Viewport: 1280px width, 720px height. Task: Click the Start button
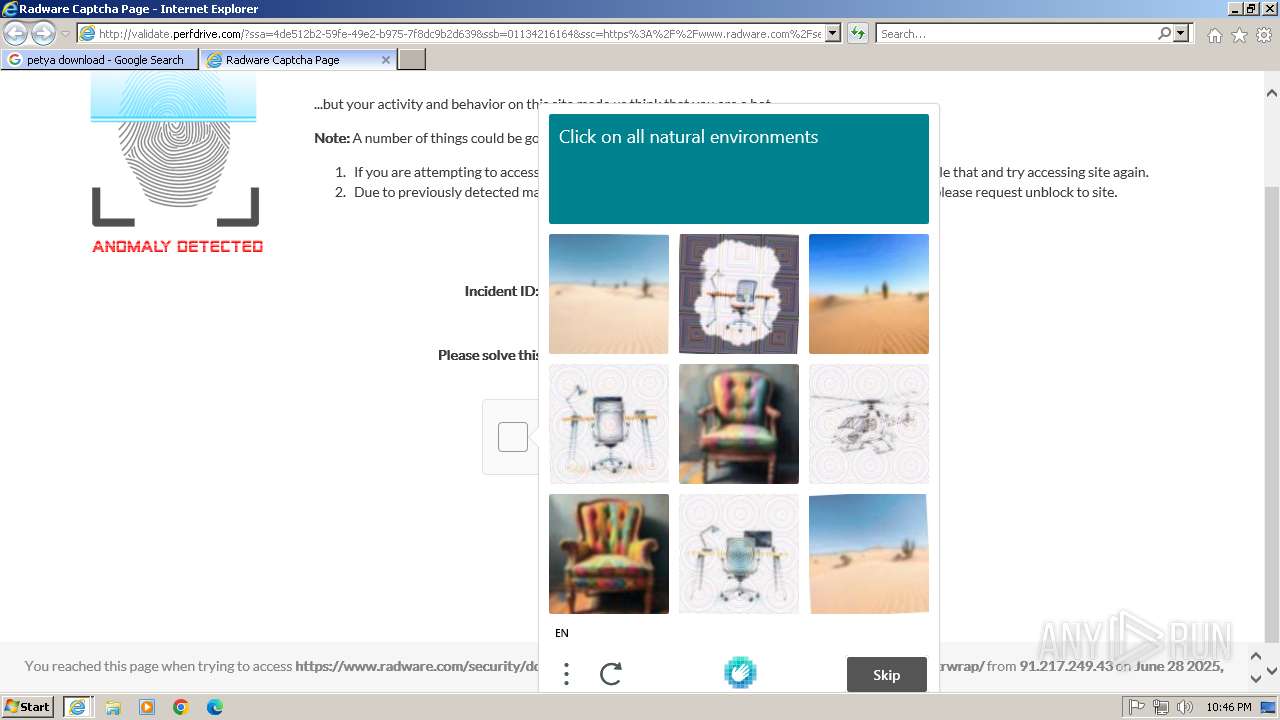click(x=28, y=707)
